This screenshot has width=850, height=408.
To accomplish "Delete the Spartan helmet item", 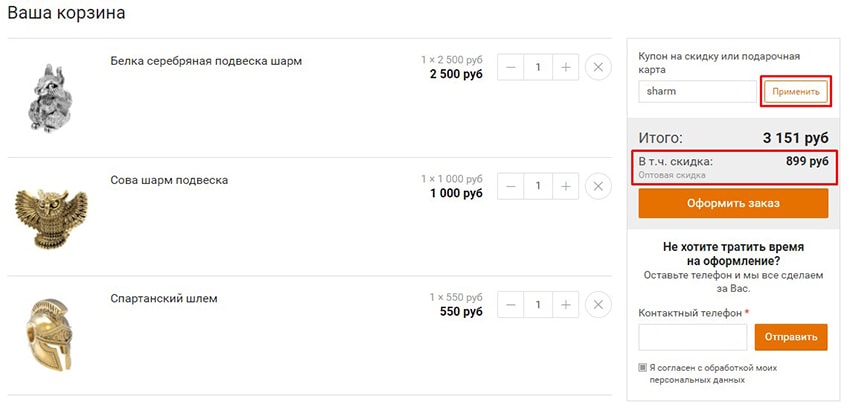I will [x=597, y=304].
